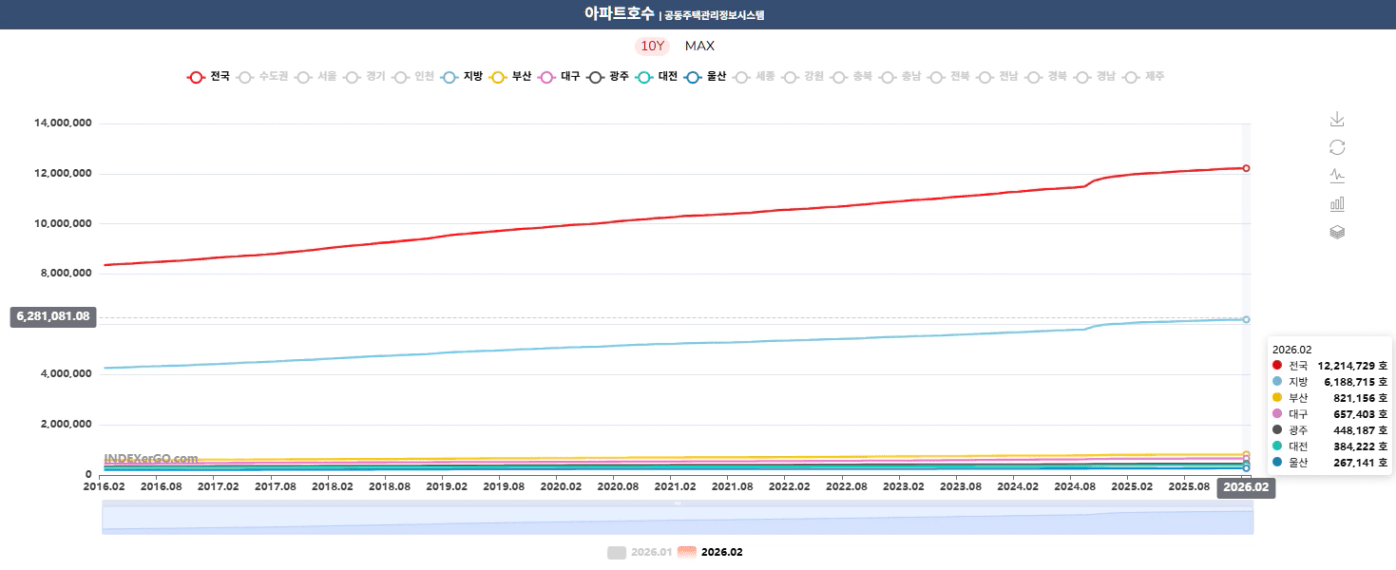Click the tooltip value 12,214,729 호
The height and width of the screenshot is (570, 1396).
pos(1352,366)
